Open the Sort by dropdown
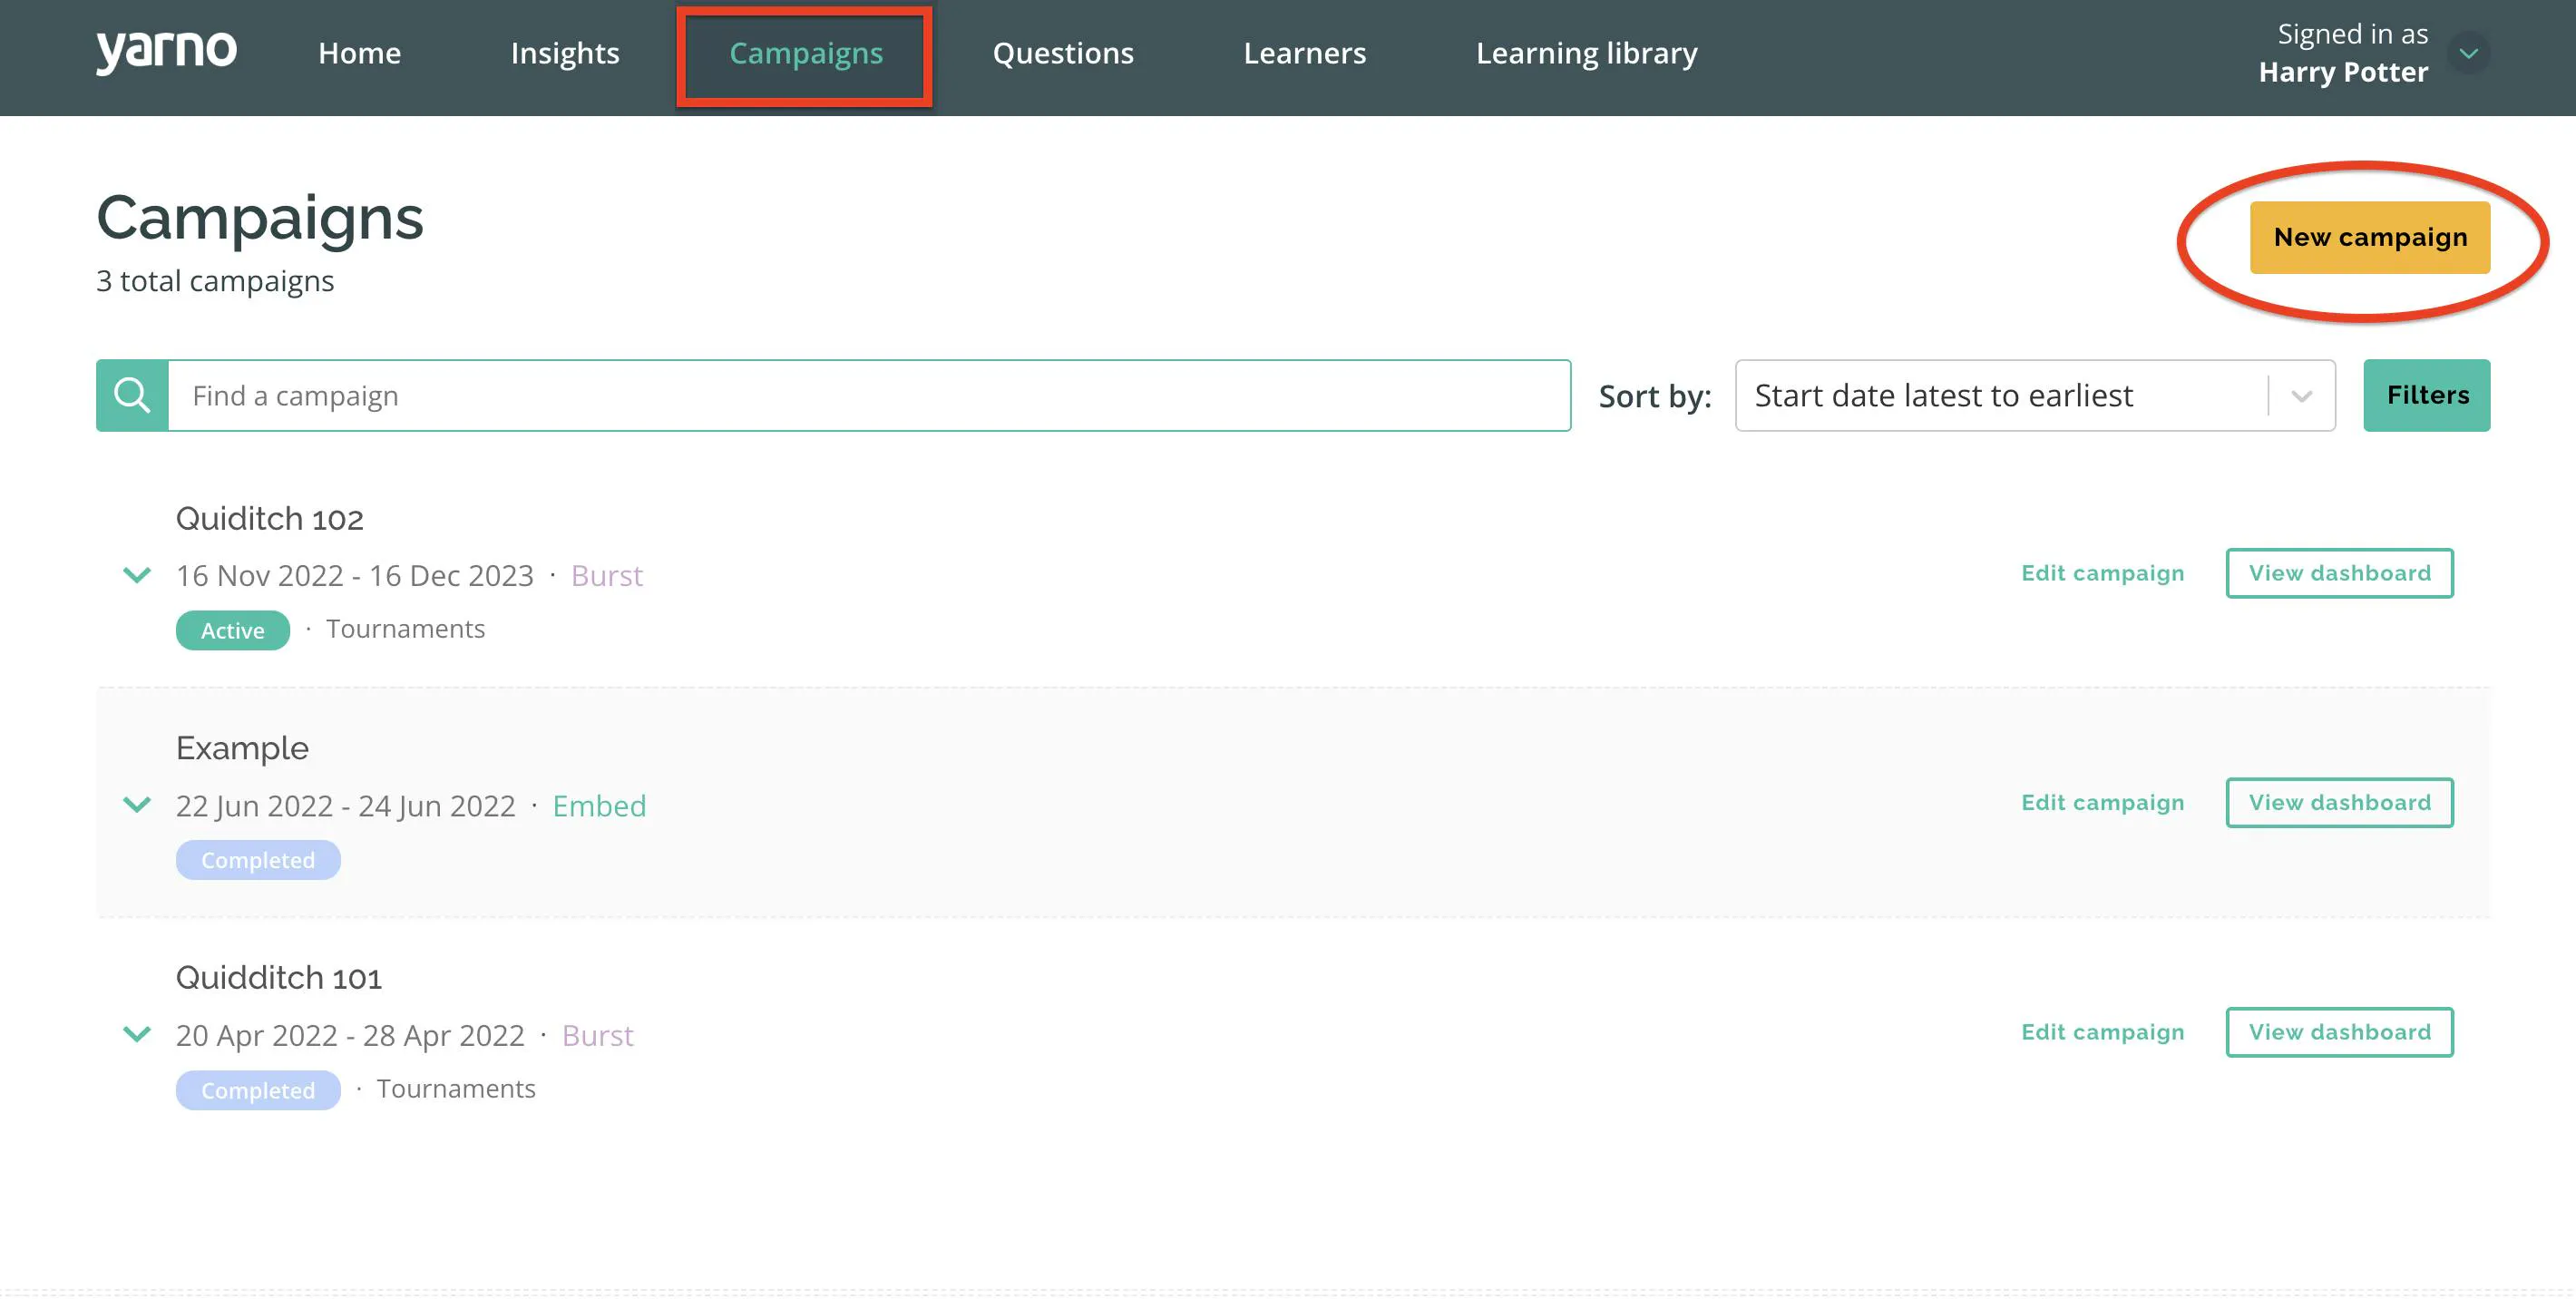The image size is (2576, 1299). pos(2035,395)
